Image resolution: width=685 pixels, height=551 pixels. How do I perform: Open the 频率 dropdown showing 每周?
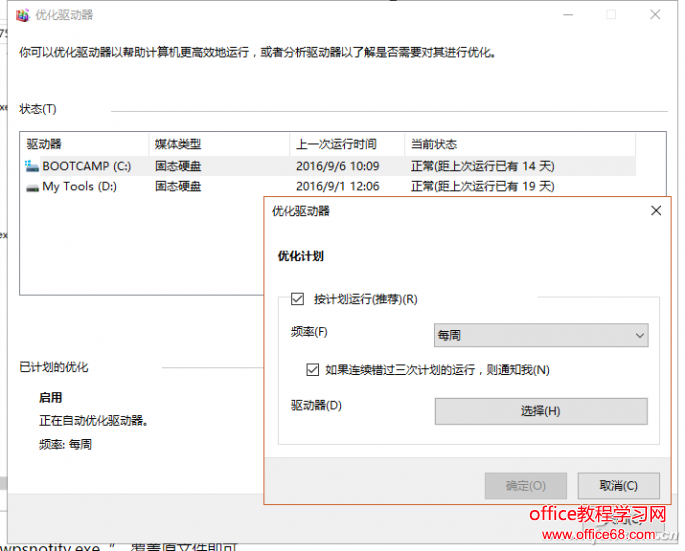tap(541, 335)
